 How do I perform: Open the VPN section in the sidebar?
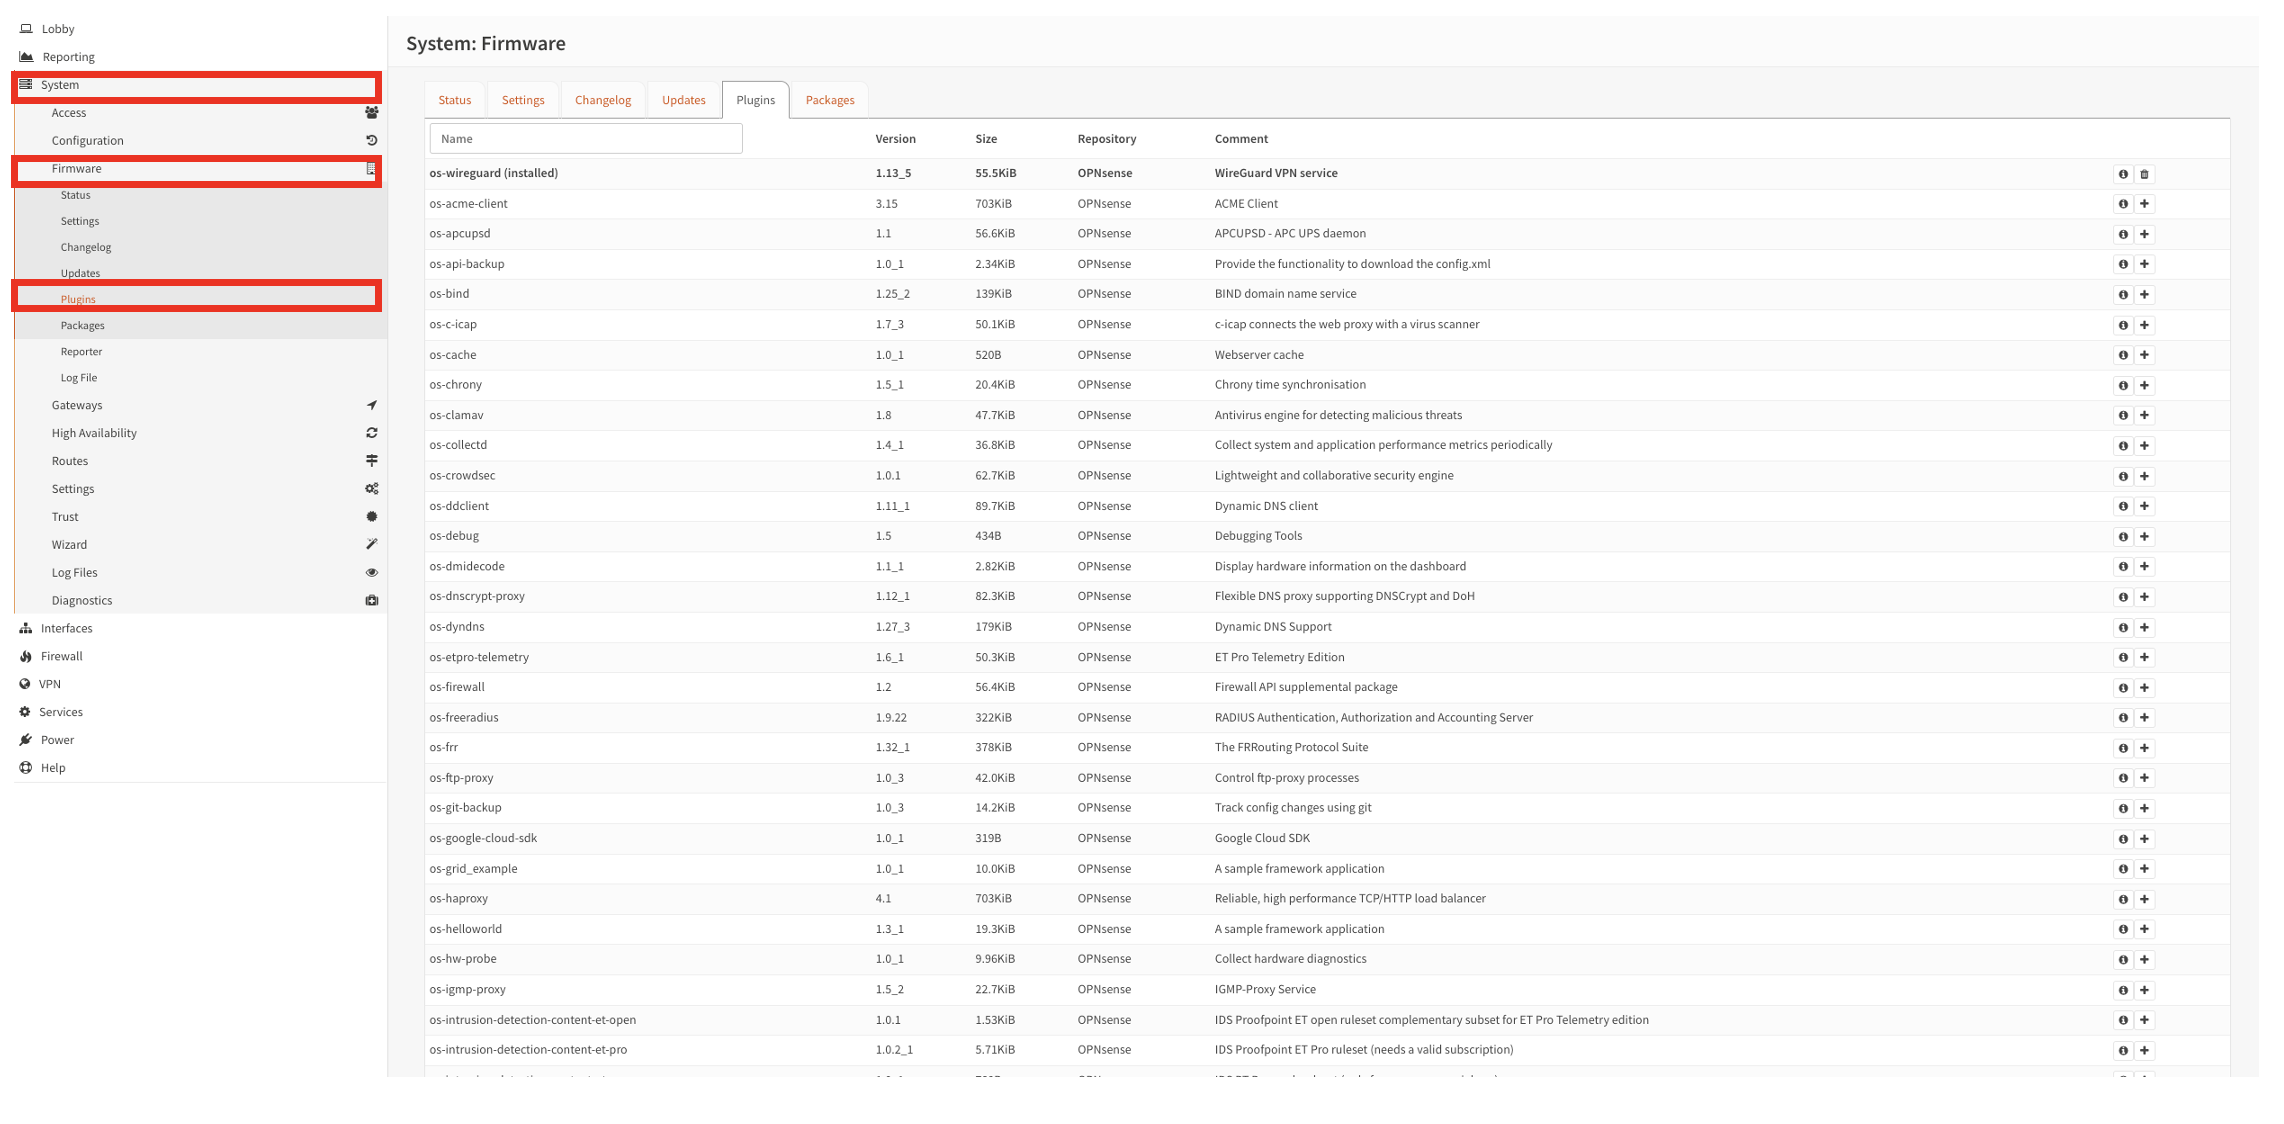(x=49, y=684)
